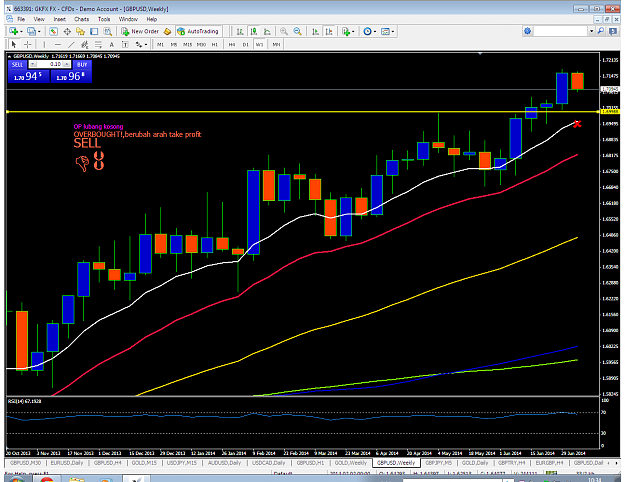
Task: Switch to the USDCAD,Daily chart tab
Action: coord(269,463)
